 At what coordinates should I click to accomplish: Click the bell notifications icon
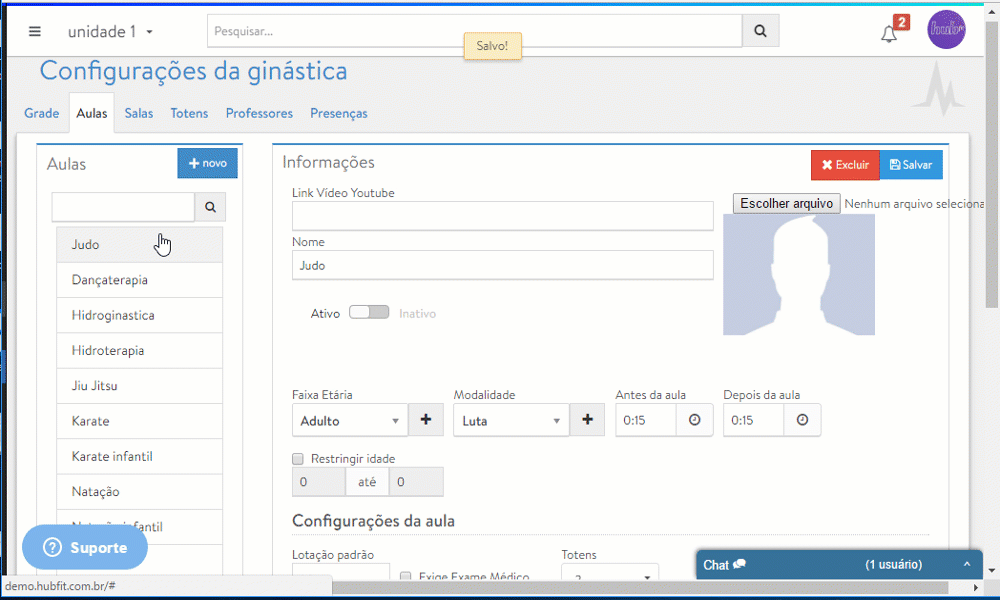[x=890, y=33]
